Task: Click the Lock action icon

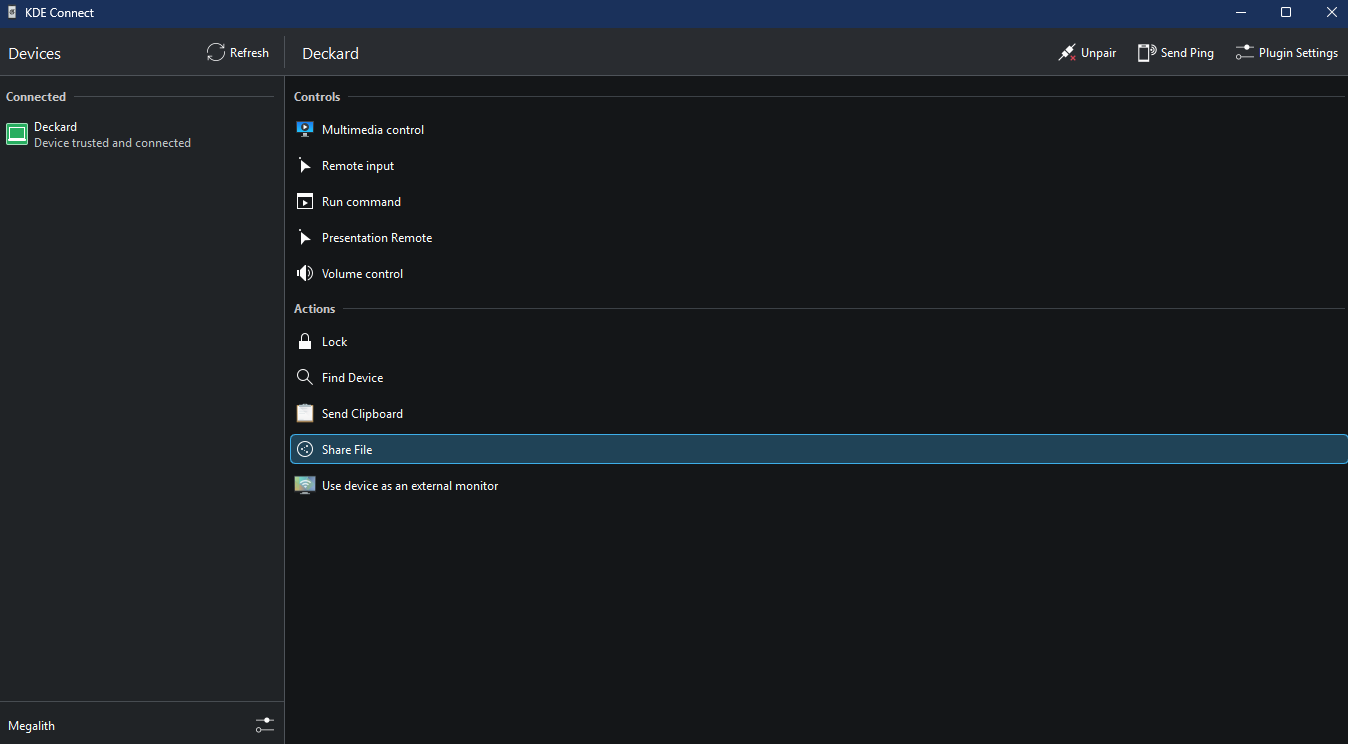Action: 305,341
